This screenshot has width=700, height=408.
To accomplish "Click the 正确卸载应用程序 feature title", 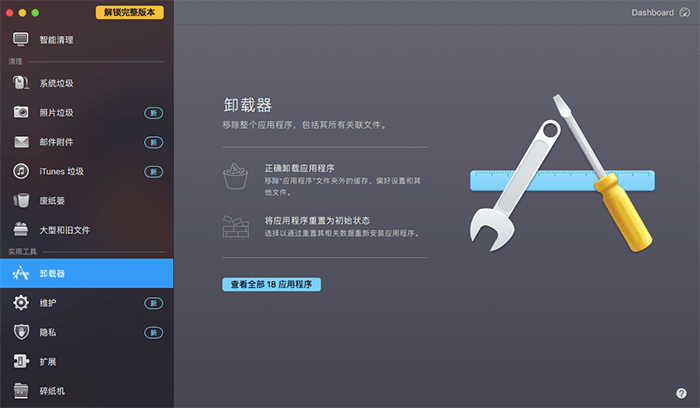I will (x=300, y=168).
